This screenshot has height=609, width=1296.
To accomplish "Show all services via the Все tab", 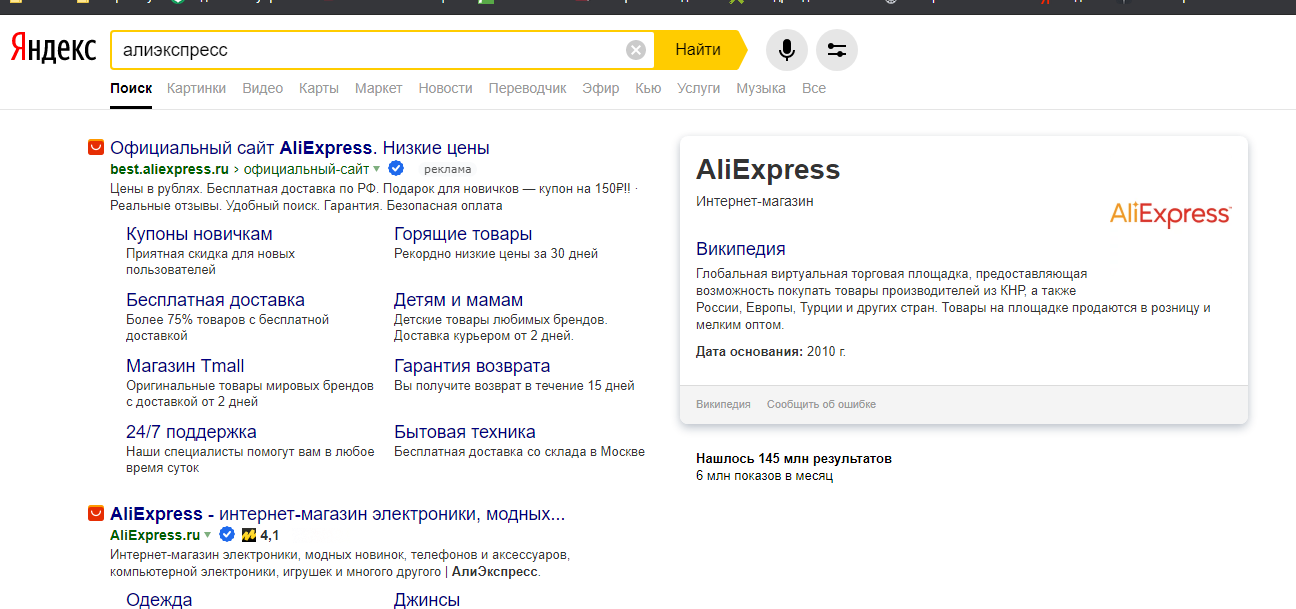I will (814, 88).
